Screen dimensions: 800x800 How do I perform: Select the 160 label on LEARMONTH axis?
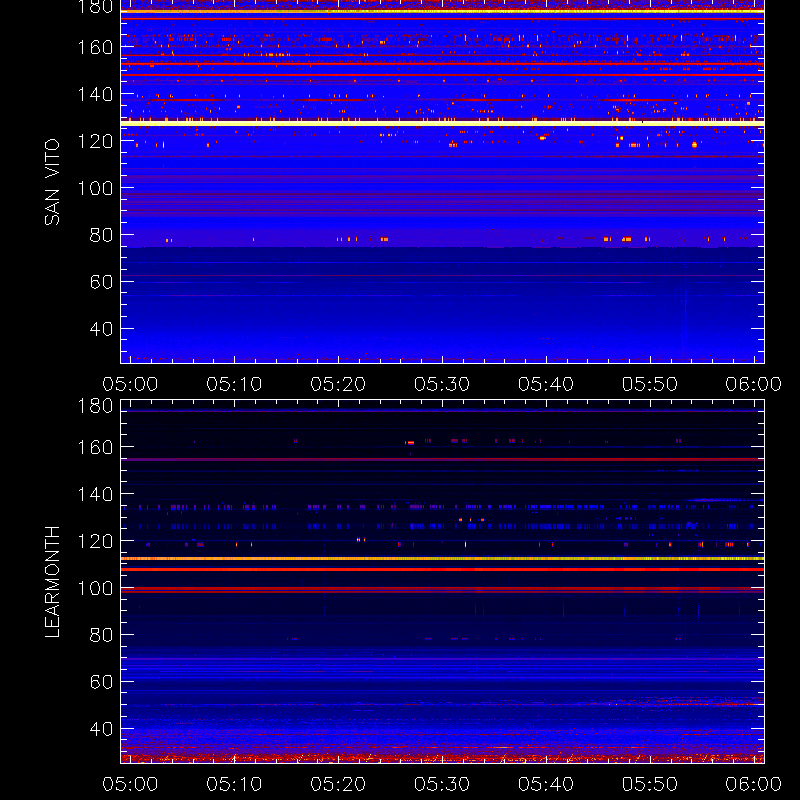[95, 447]
